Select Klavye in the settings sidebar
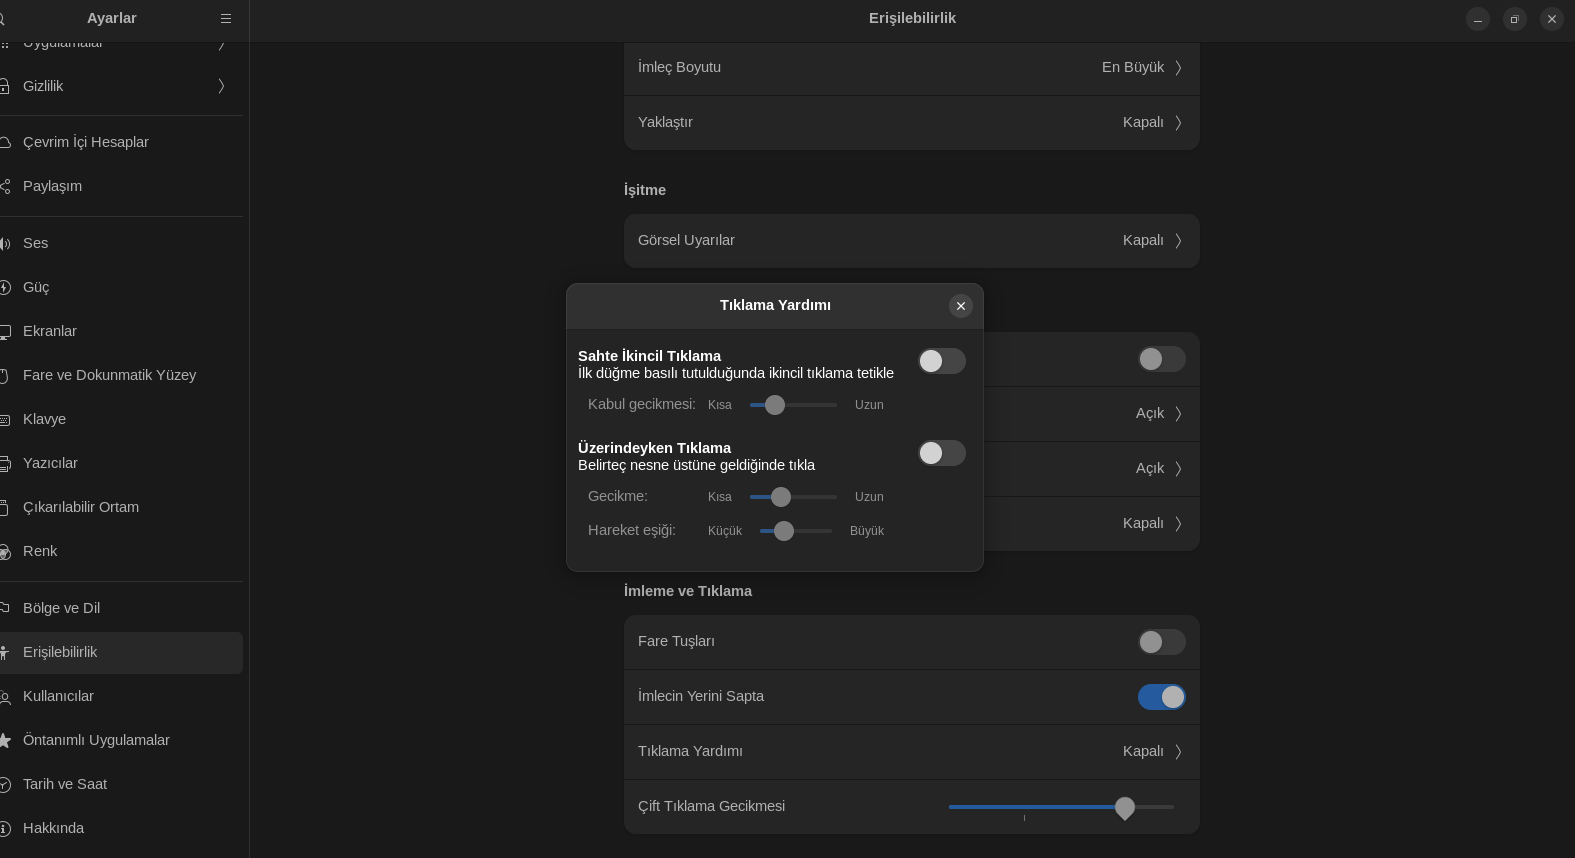This screenshot has height=858, width=1575. point(45,419)
